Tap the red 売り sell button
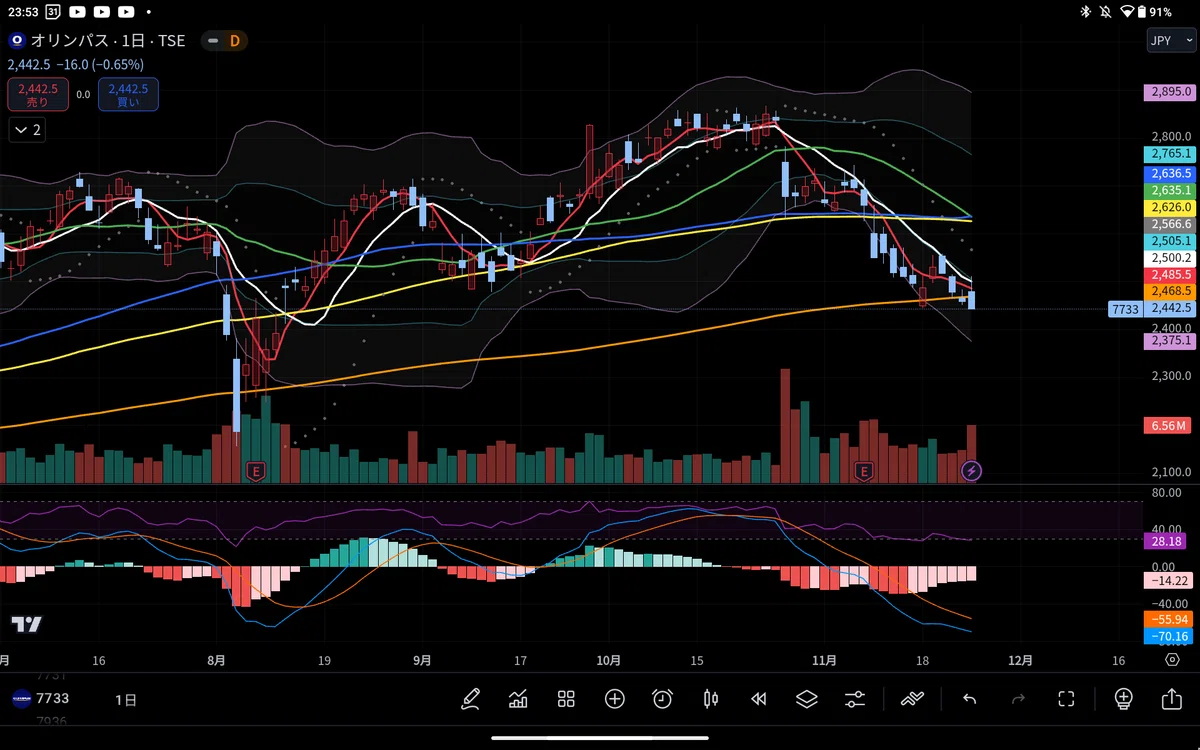Viewport: 1200px width, 750px height. (37, 95)
